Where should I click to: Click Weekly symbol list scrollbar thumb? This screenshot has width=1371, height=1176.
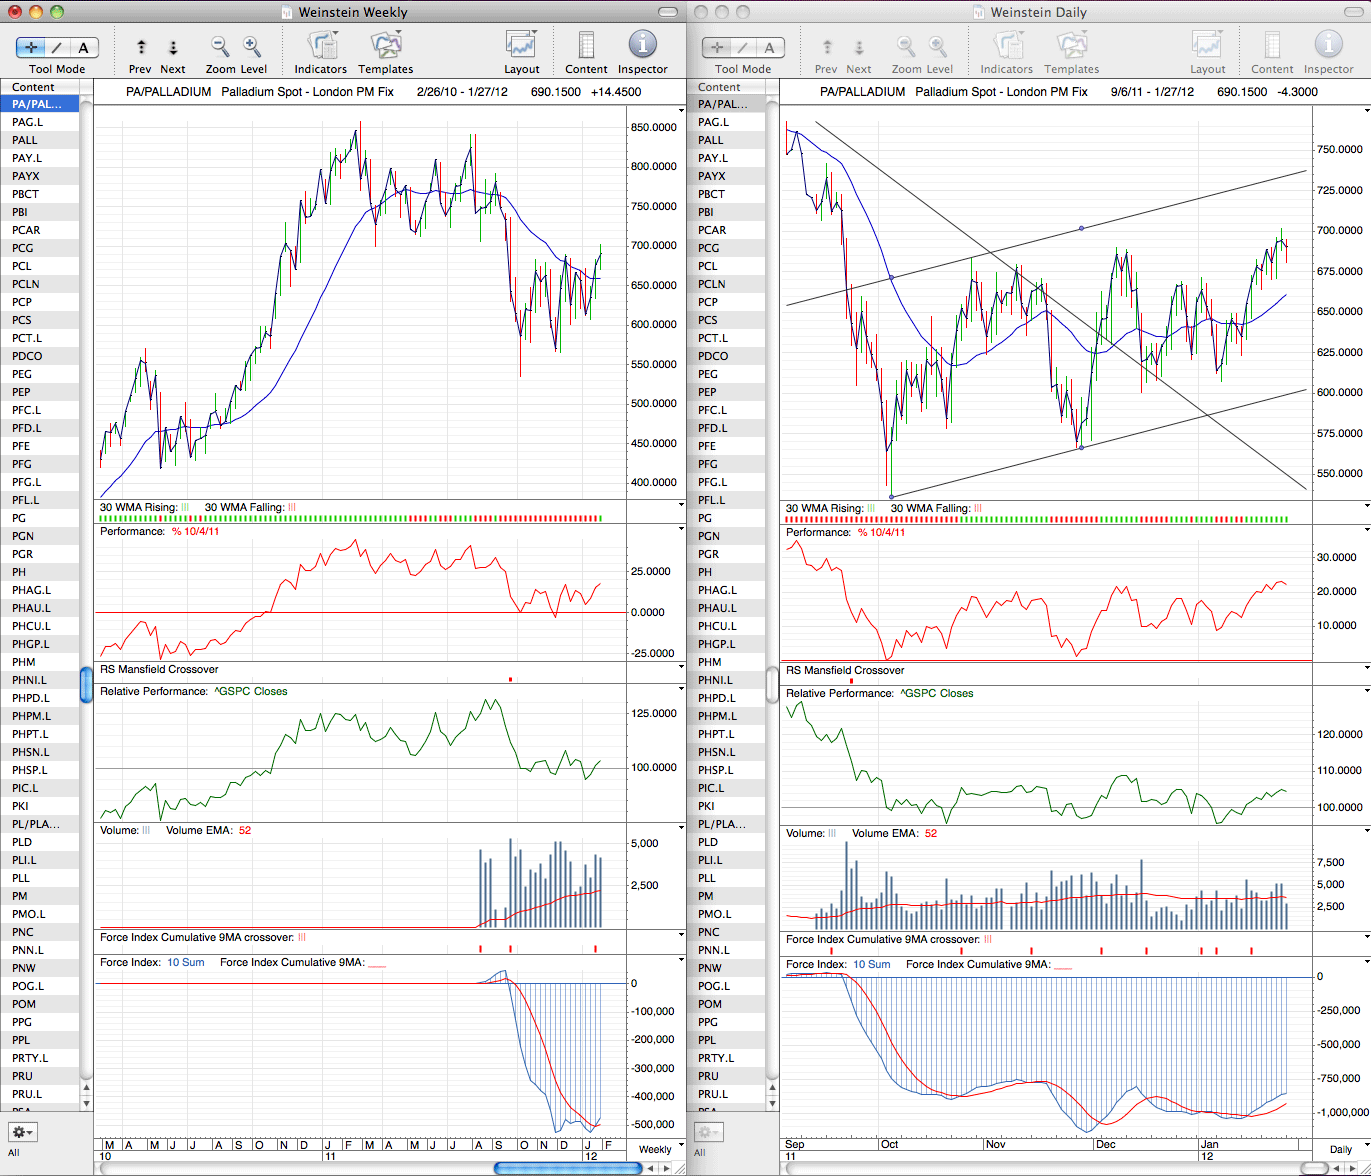pos(86,686)
